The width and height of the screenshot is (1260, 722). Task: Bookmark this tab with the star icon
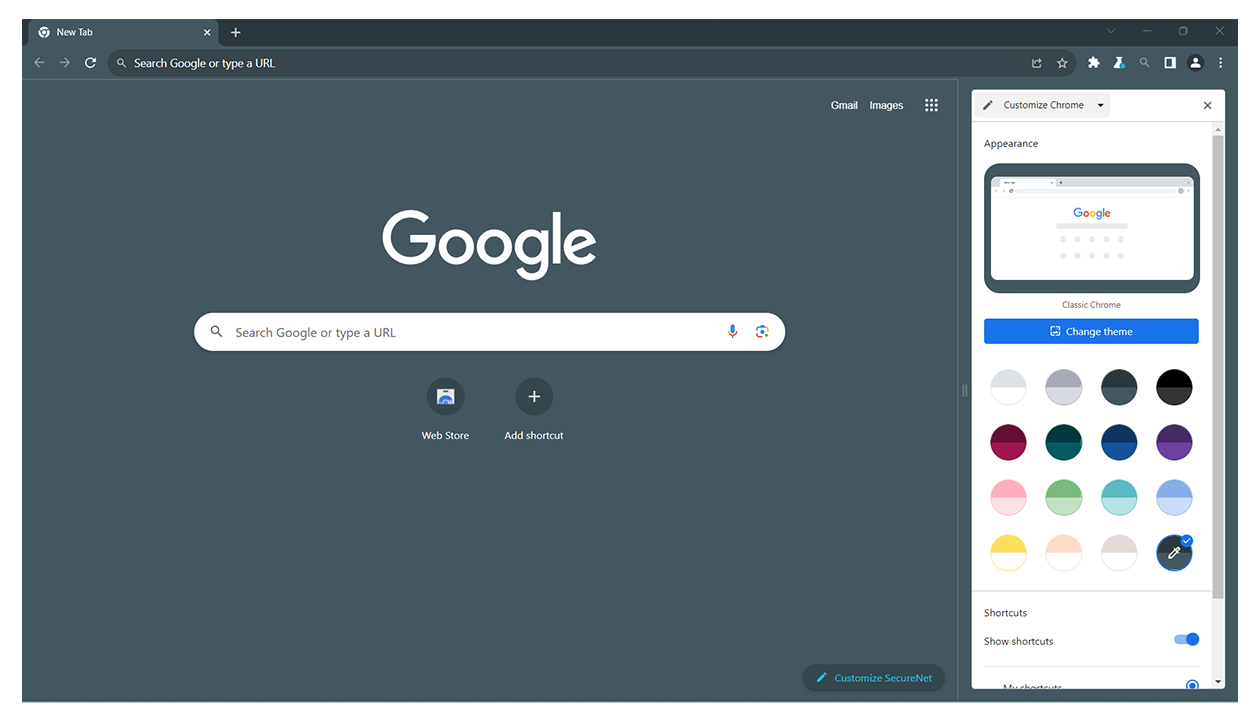coord(1062,63)
